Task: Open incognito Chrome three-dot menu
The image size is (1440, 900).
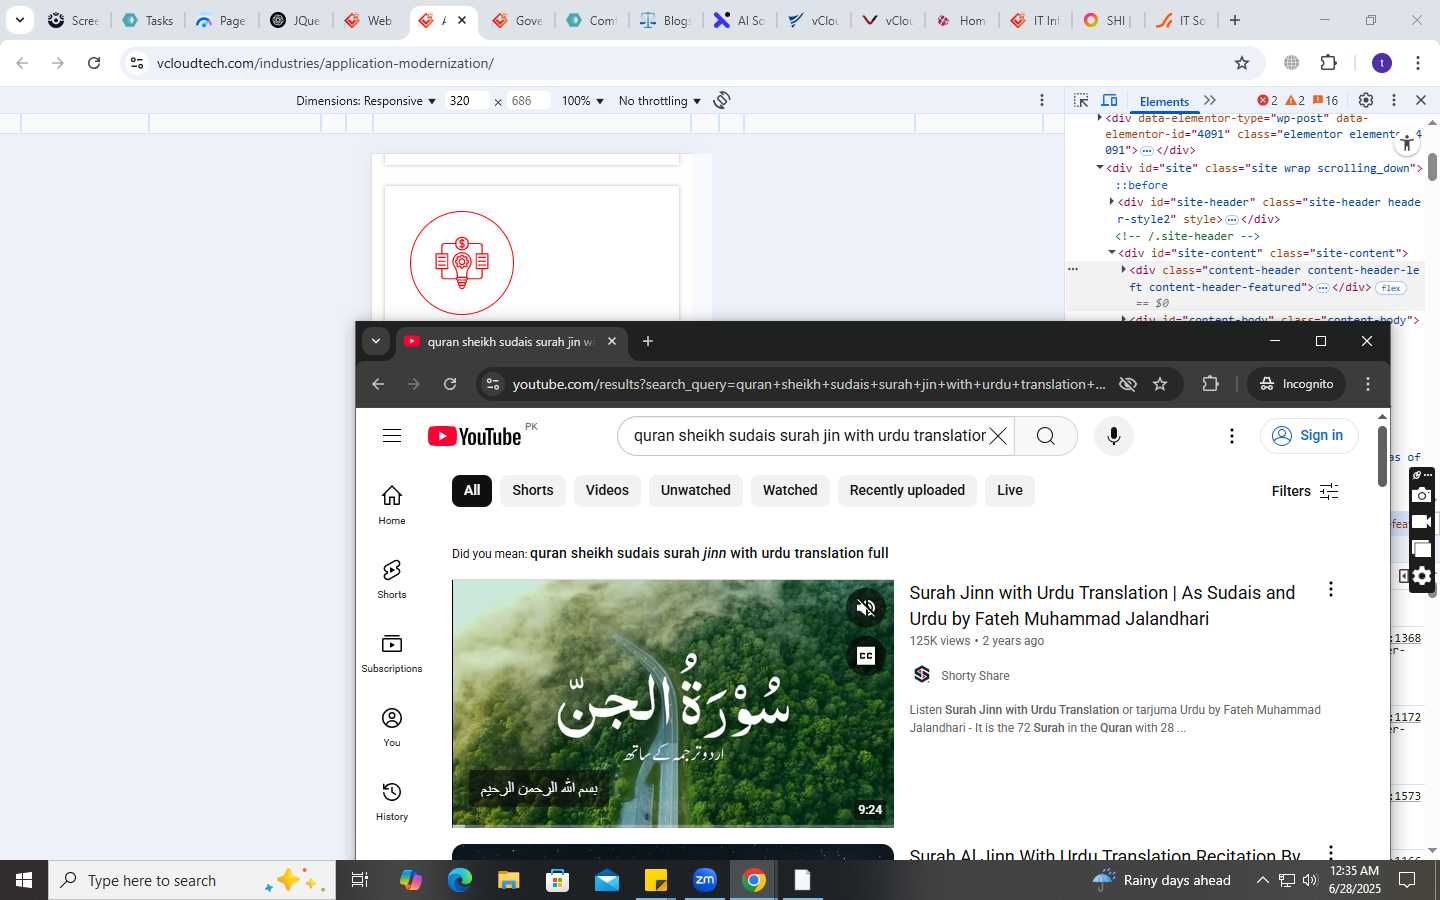Action: [1368, 384]
